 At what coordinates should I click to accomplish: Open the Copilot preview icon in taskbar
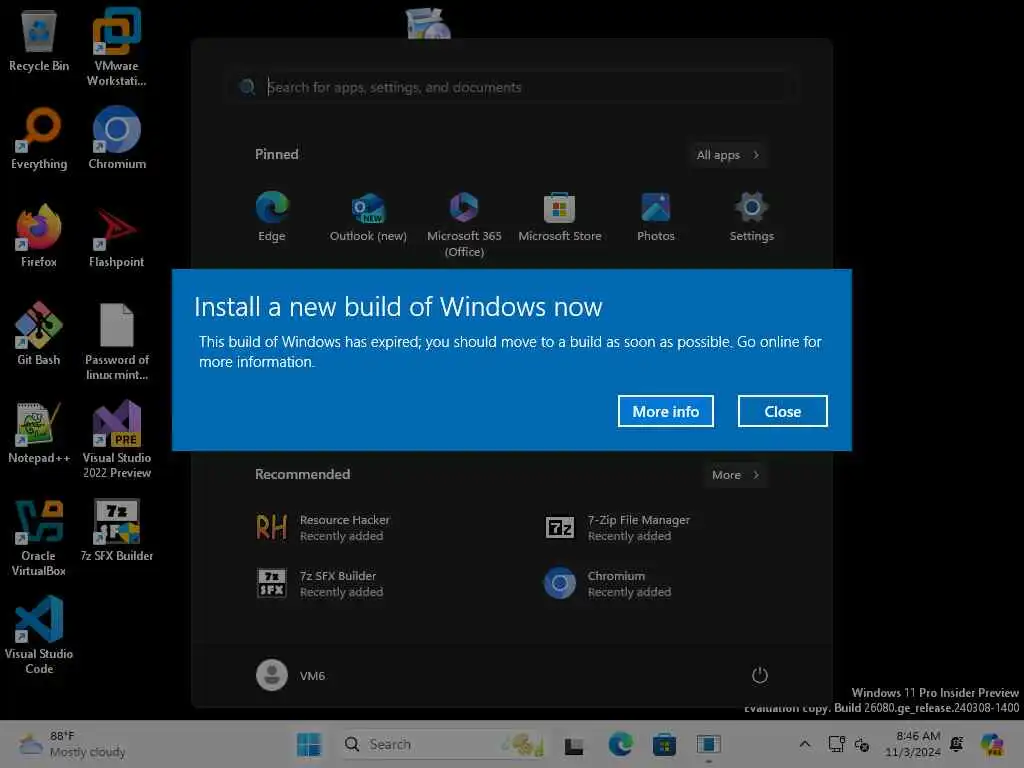click(993, 744)
